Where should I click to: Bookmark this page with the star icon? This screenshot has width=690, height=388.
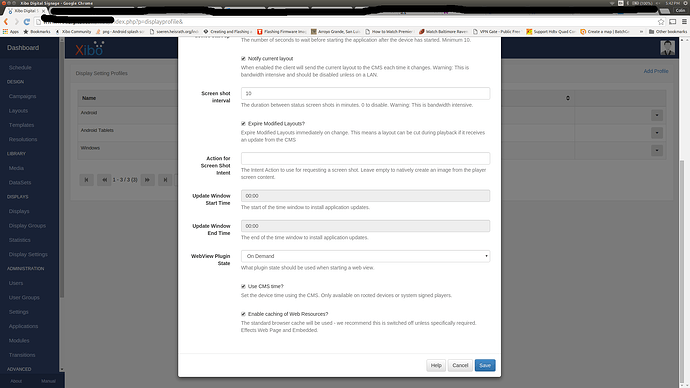pos(661,22)
